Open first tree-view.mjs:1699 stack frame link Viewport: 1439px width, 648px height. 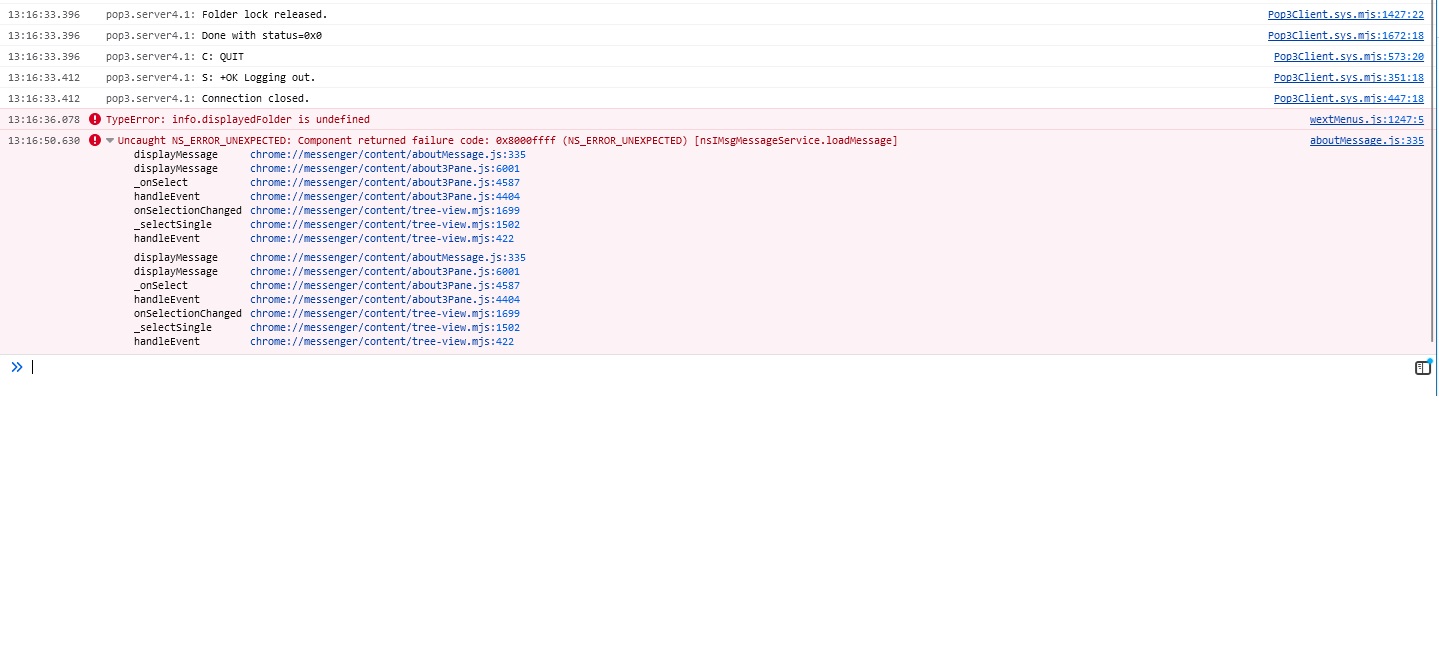(384, 210)
